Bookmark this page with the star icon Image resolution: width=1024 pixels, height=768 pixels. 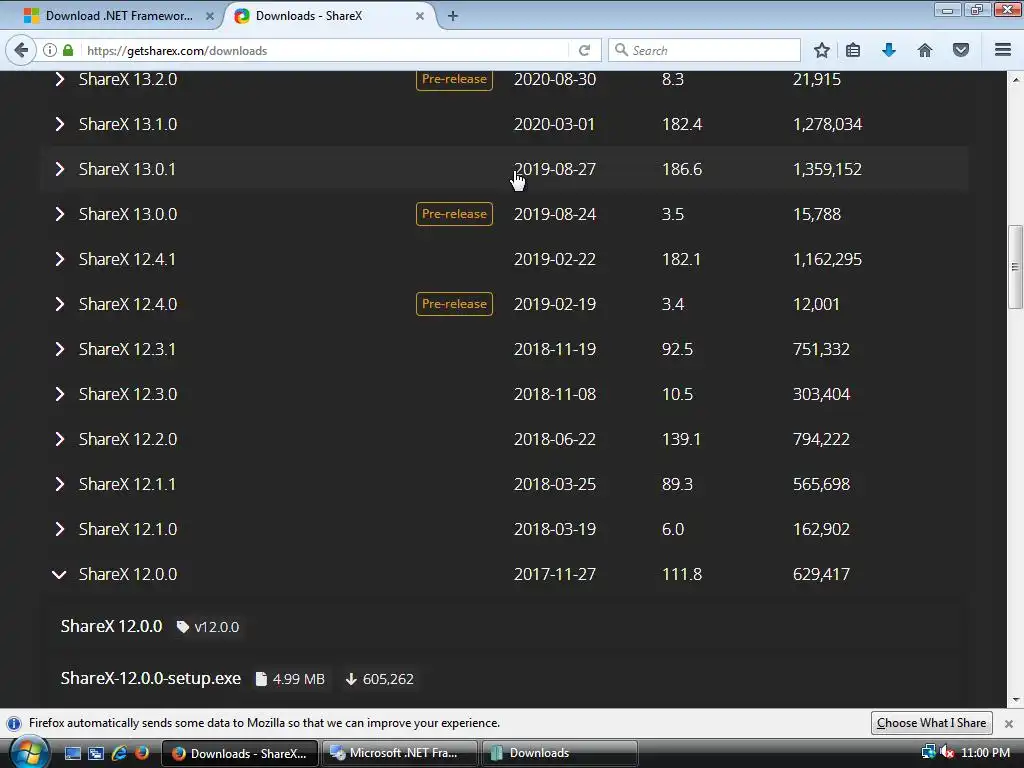822,50
